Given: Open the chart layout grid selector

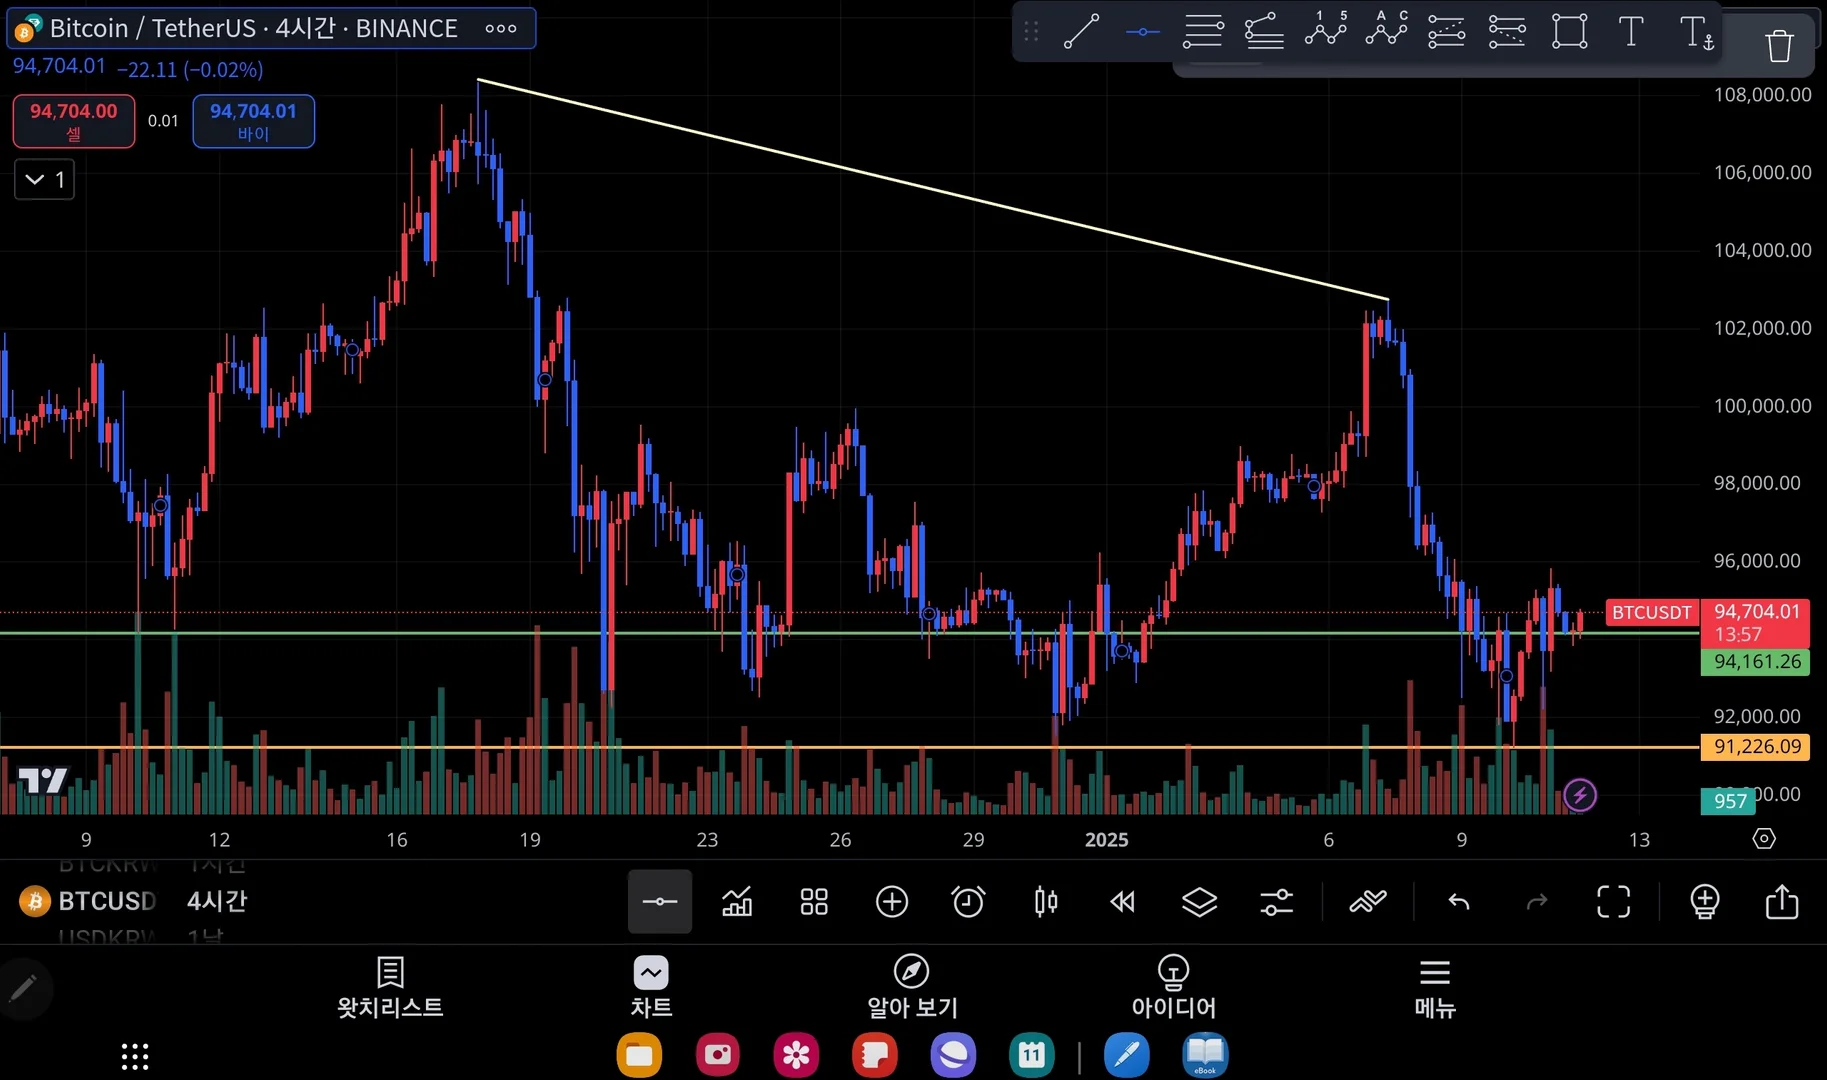Looking at the screenshot, I should point(814,902).
